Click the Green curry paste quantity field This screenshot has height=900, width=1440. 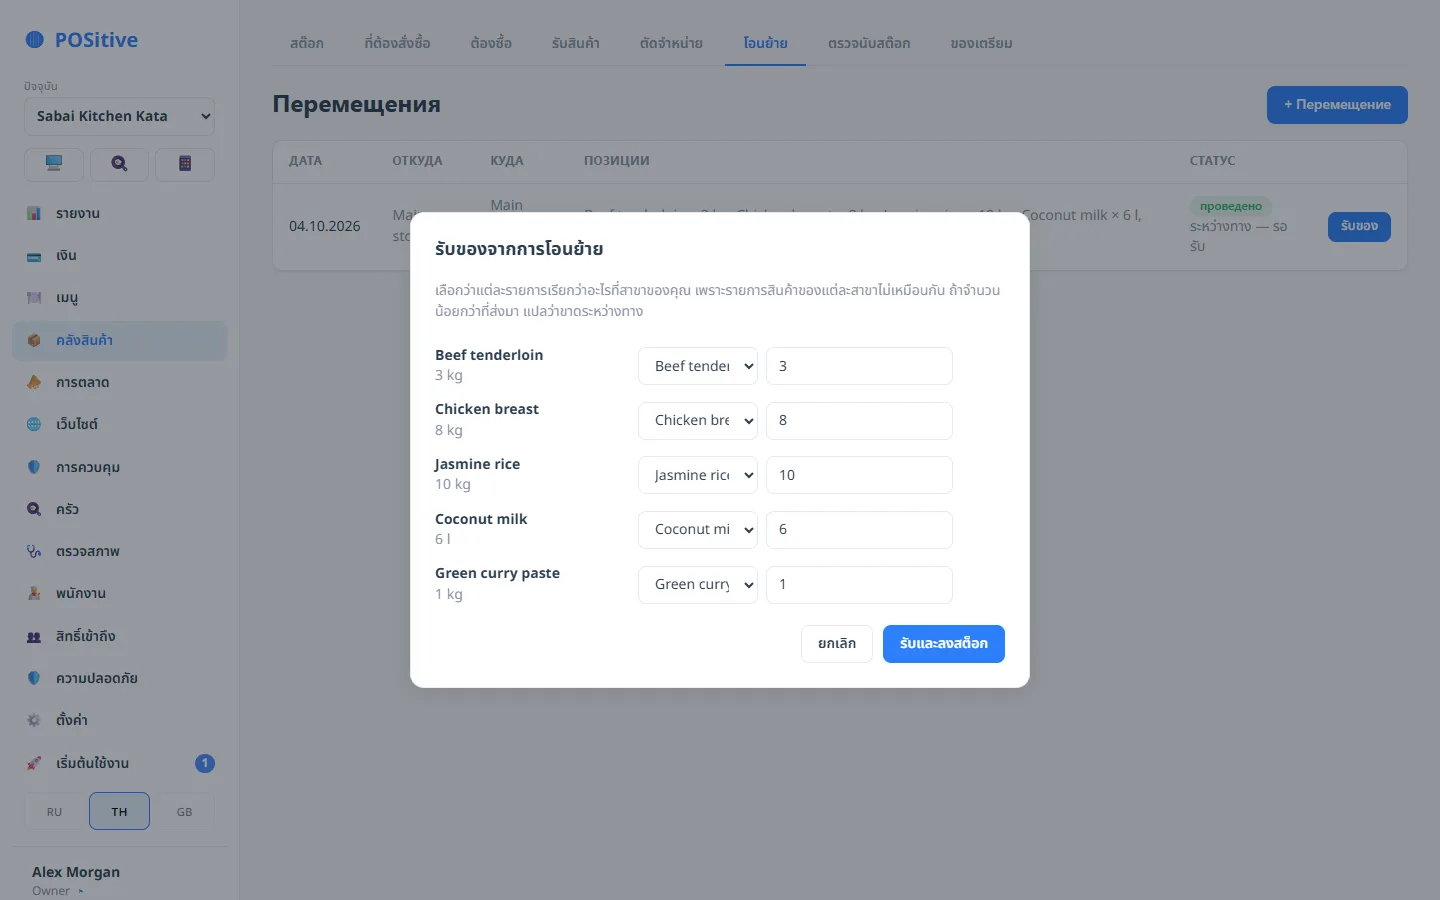point(859,585)
